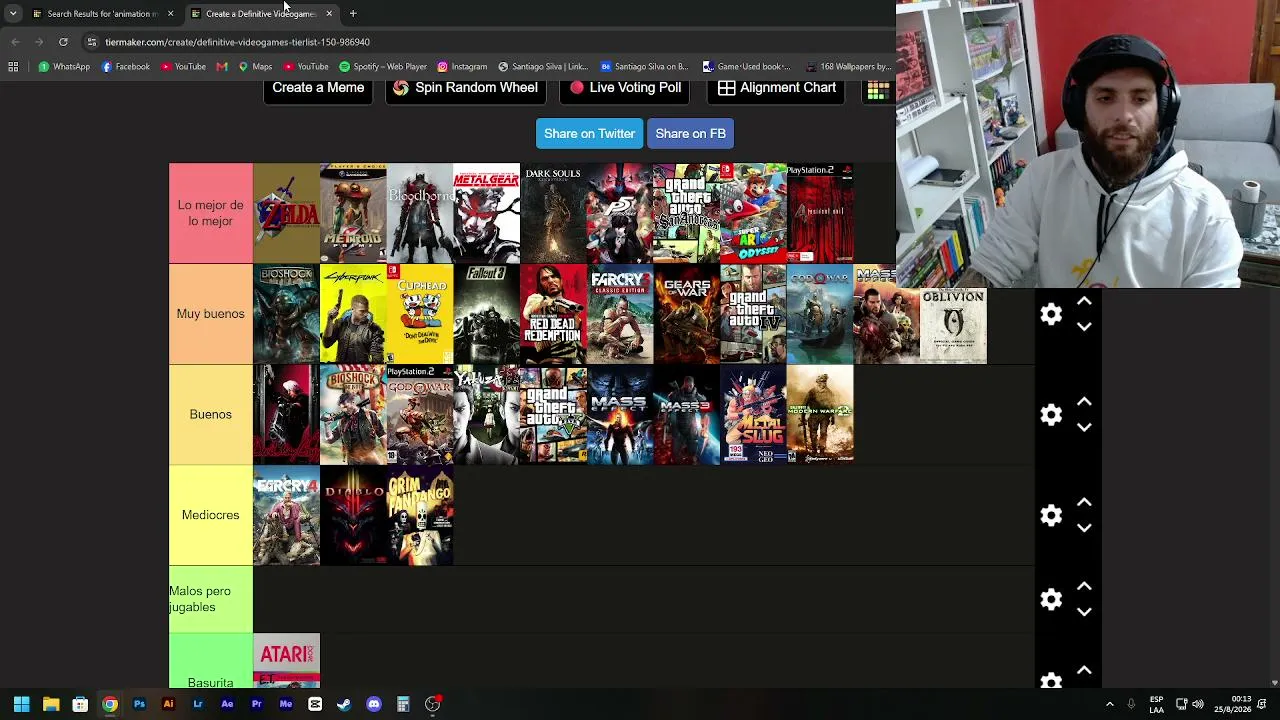The image size is (1280, 720).
Task: Move the Mediocres tier down
Action: pyautogui.click(x=1084, y=528)
